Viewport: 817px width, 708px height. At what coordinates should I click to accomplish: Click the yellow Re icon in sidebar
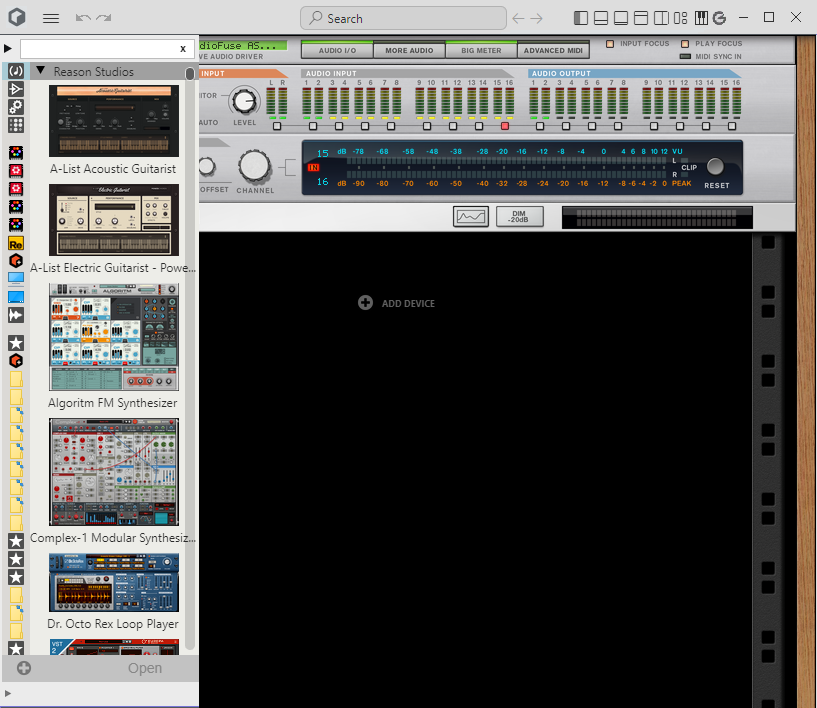(x=16, y=244)
